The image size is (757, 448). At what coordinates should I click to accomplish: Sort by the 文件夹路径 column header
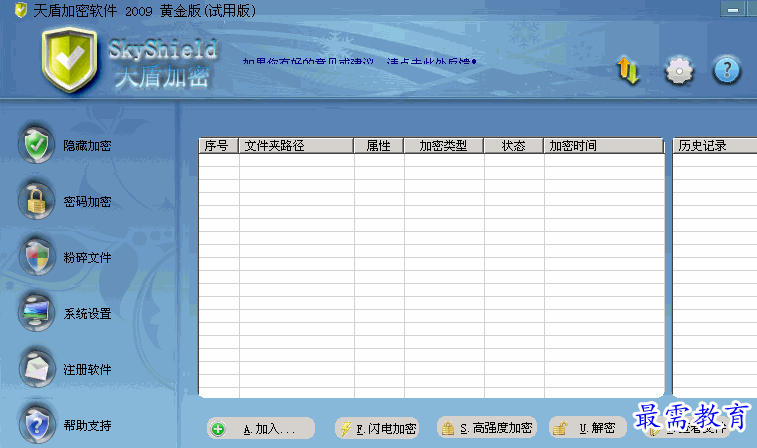296,146
